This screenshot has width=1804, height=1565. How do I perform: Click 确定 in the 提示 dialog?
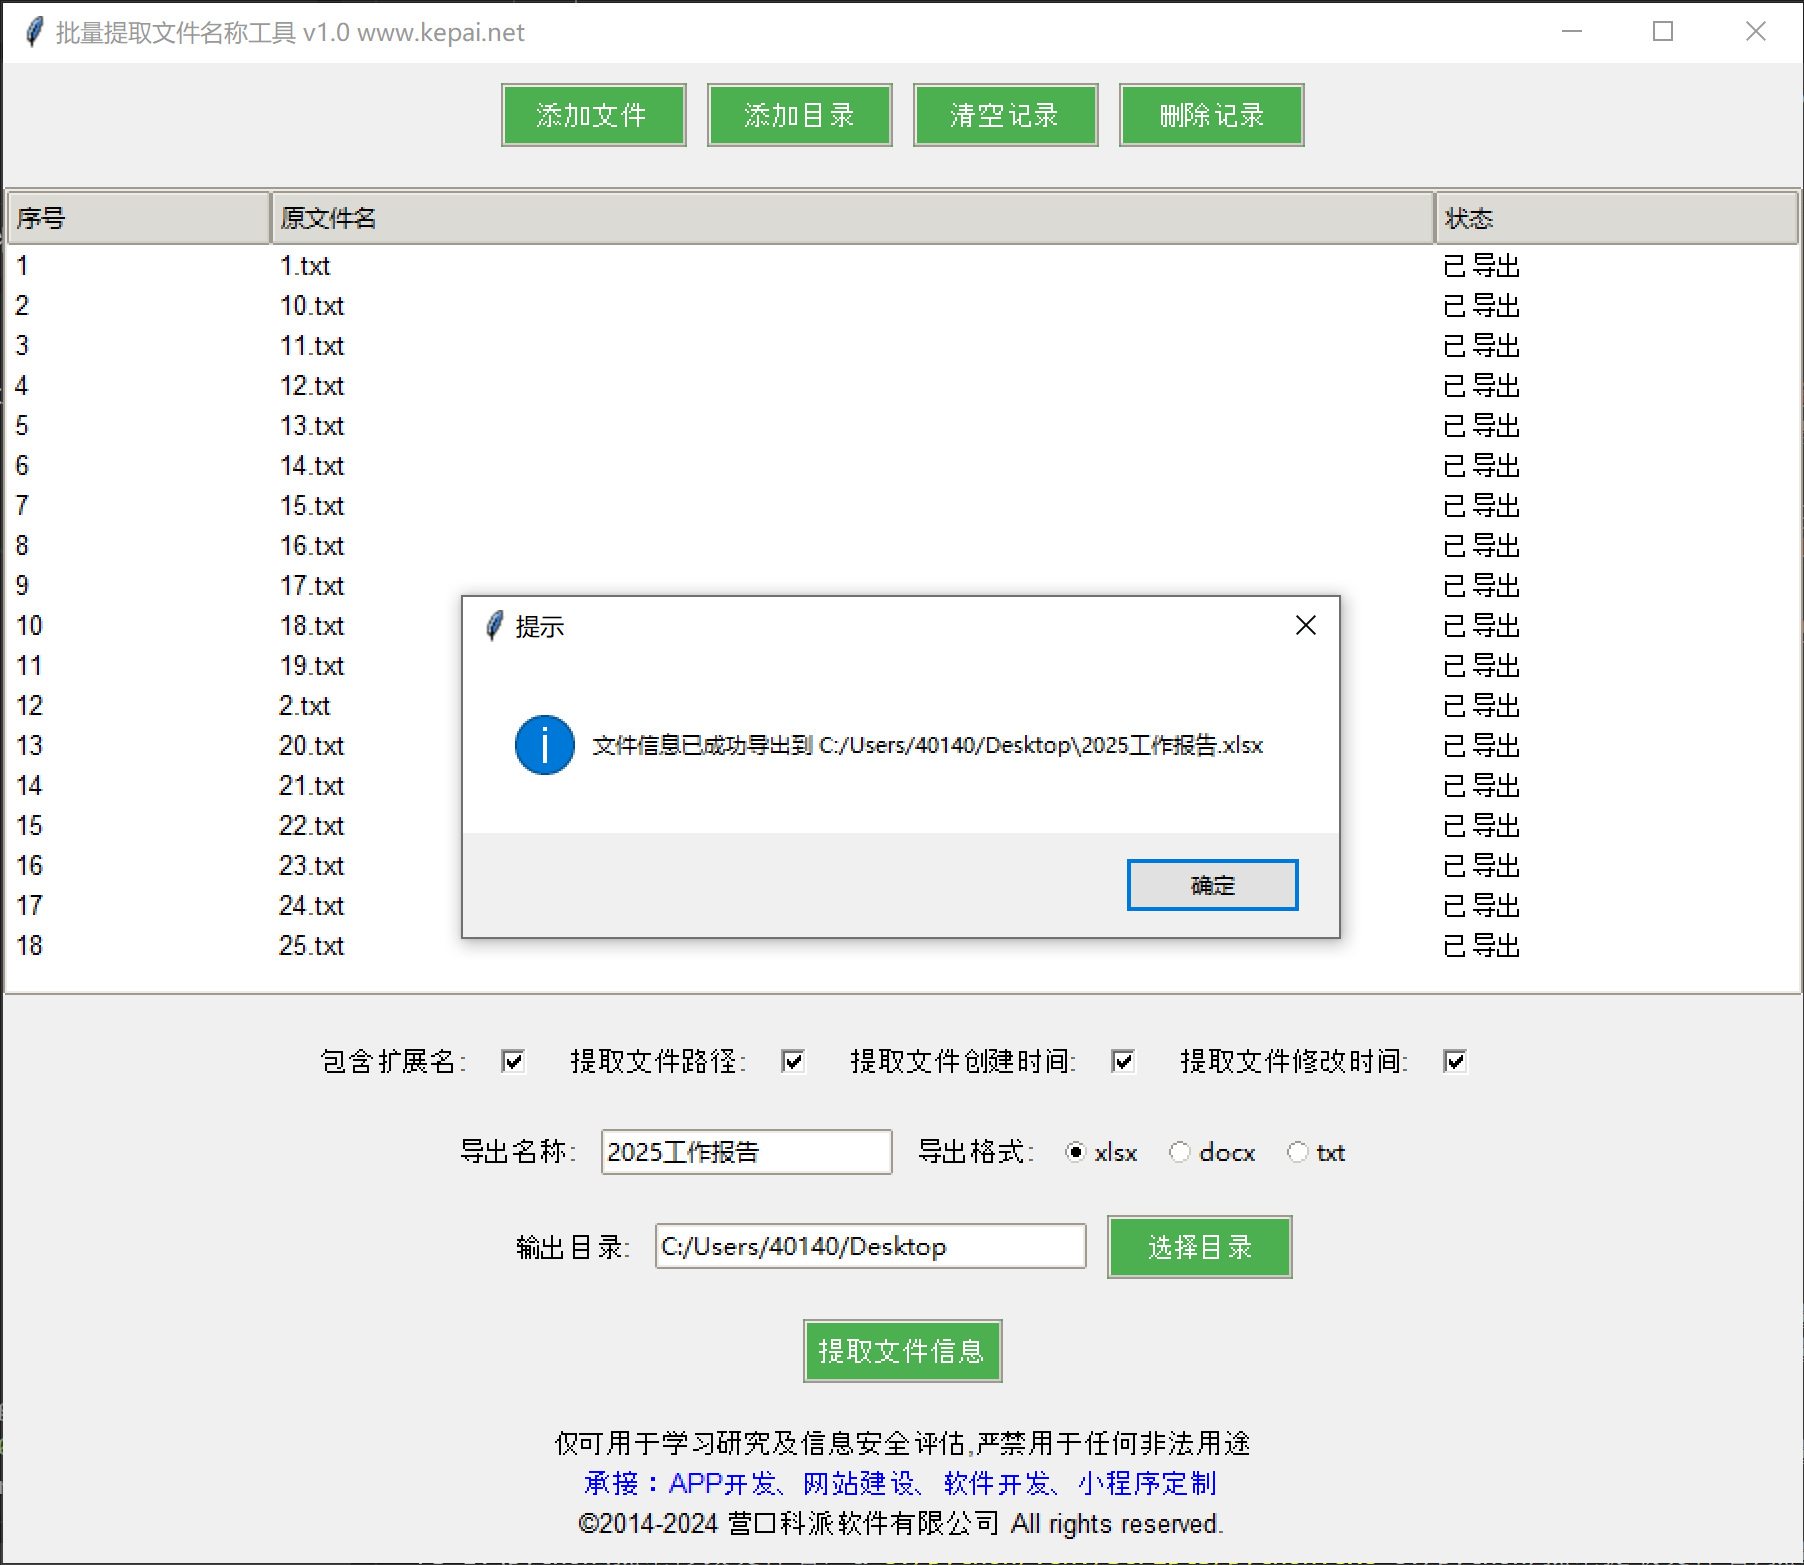click(x=1212, y=885)
